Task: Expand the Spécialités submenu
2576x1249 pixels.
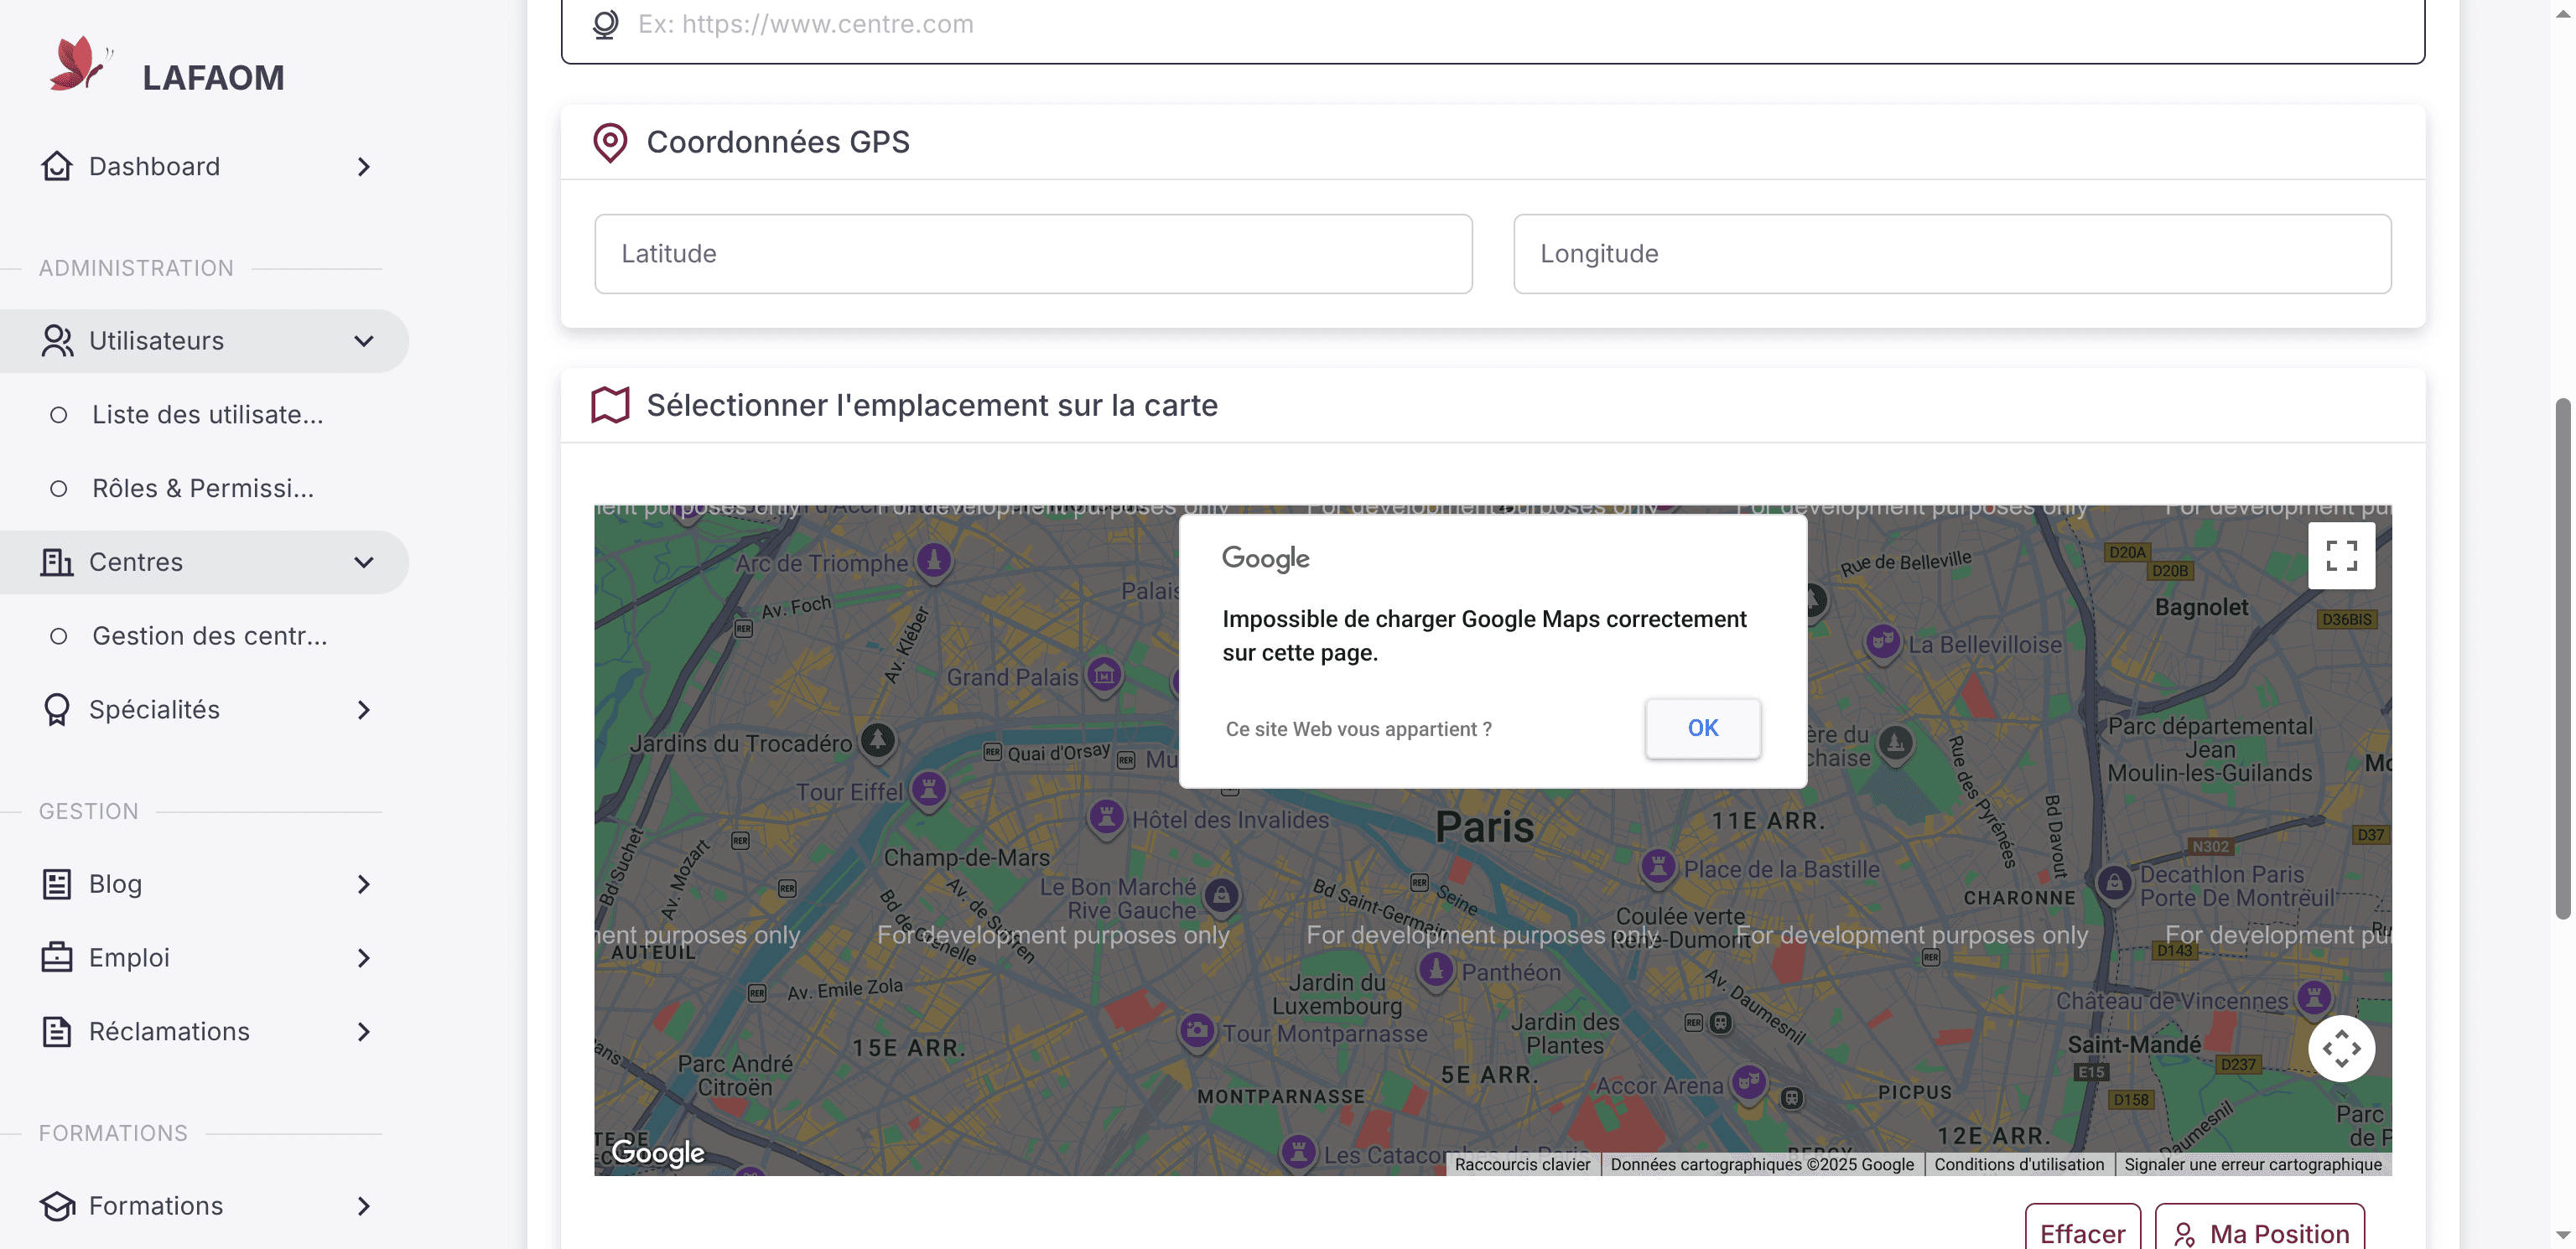Action: [364, 710]
